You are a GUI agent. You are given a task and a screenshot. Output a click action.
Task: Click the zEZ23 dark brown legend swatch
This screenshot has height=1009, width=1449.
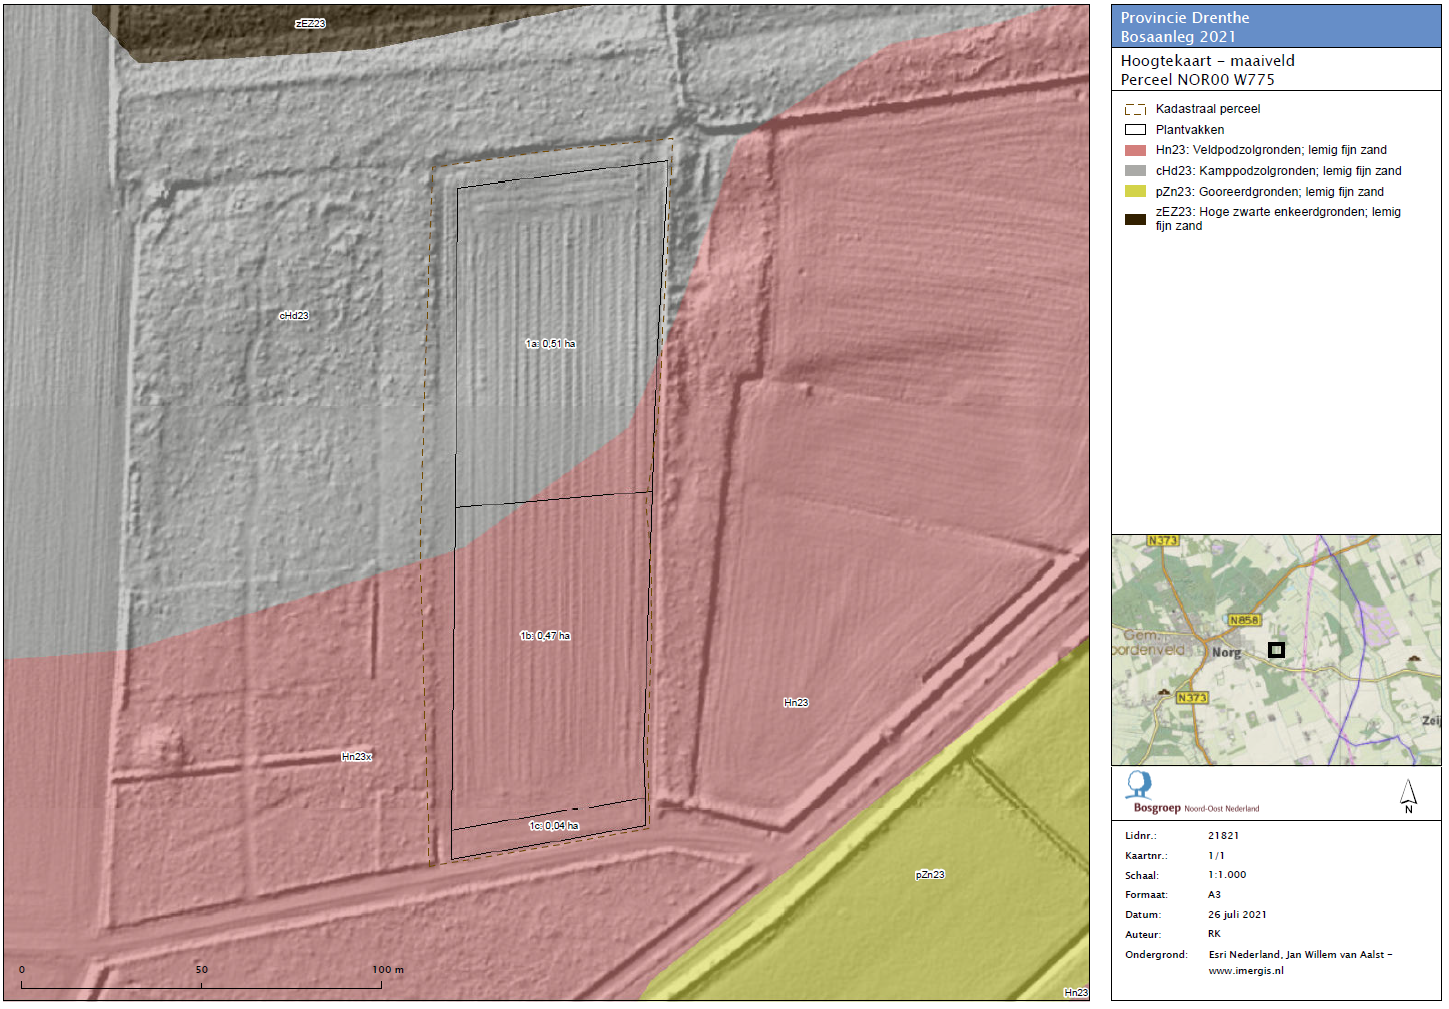coord(1135,219)
